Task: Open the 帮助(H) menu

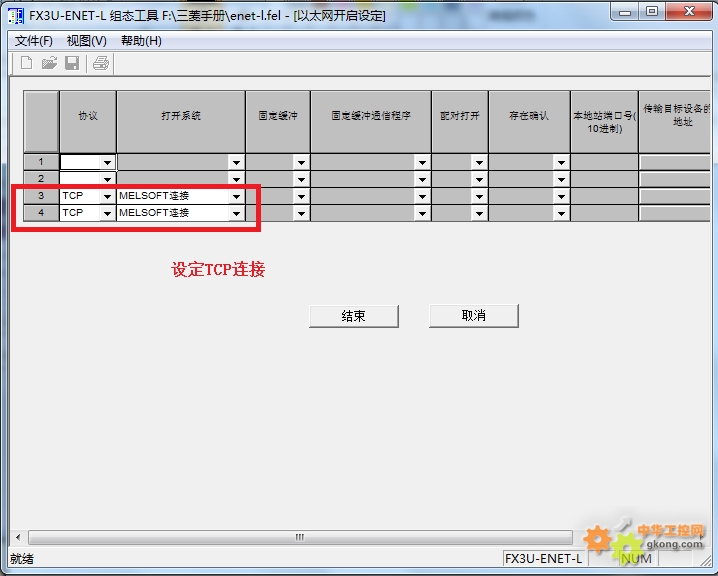Action: click(x=141, y=41)
